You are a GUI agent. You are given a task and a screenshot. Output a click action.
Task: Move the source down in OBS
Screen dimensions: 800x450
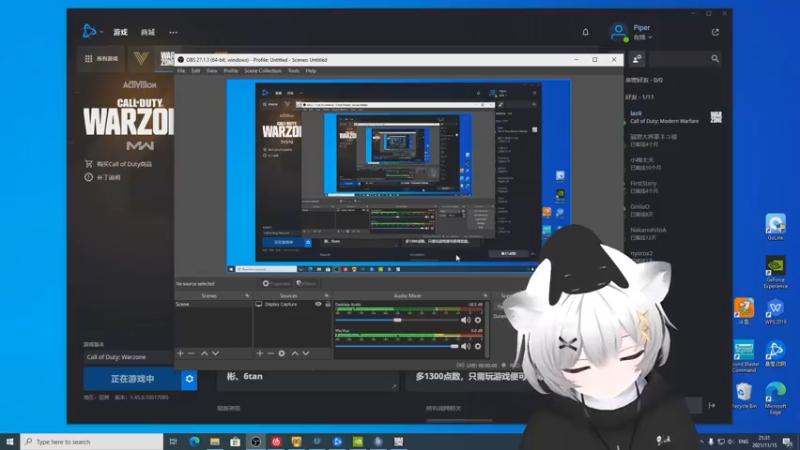(x=306, y=353)
